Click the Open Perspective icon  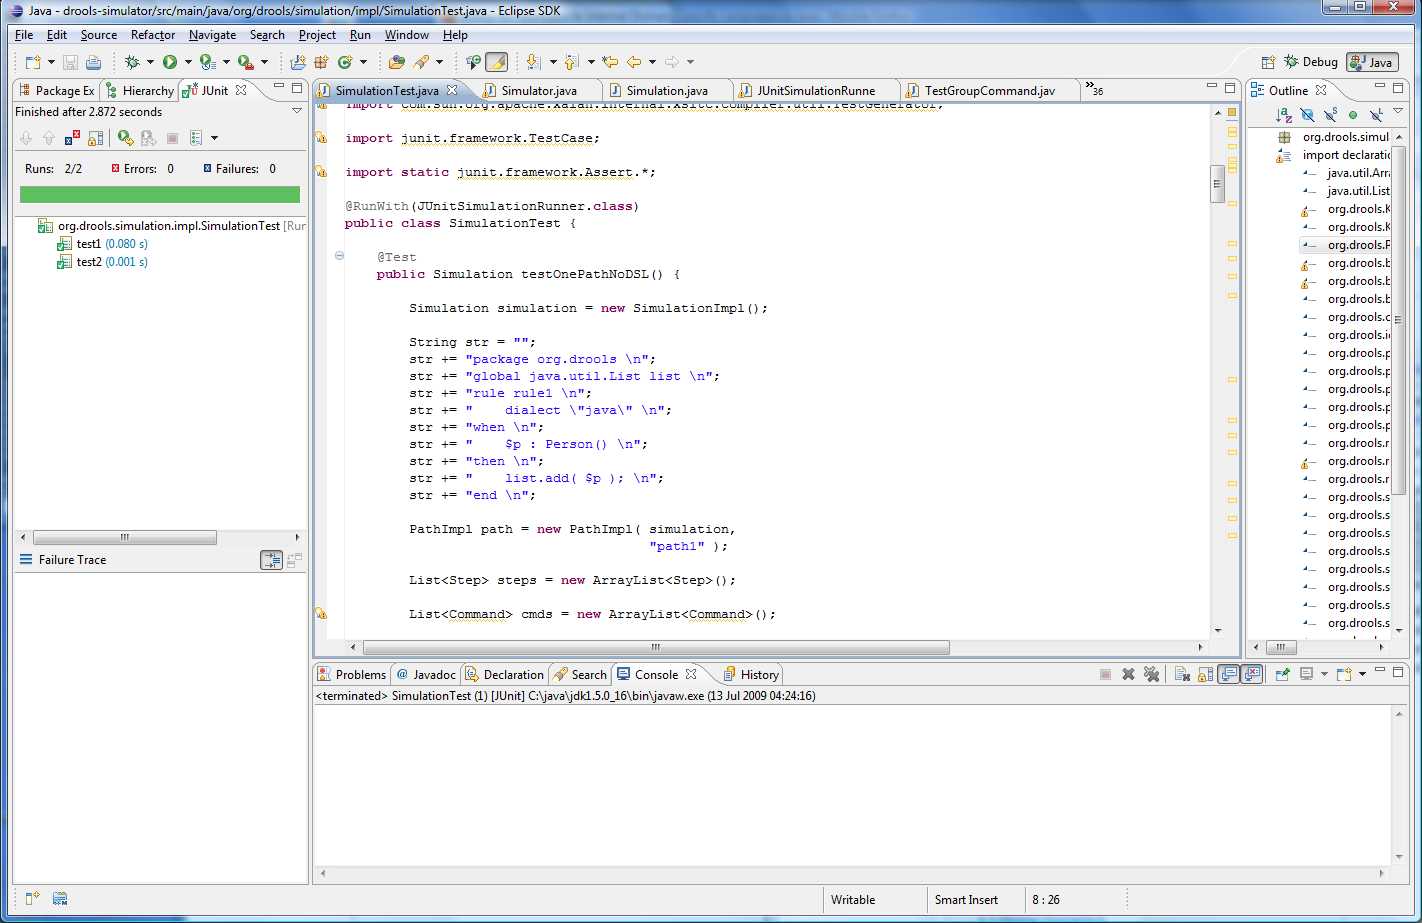1268,62
